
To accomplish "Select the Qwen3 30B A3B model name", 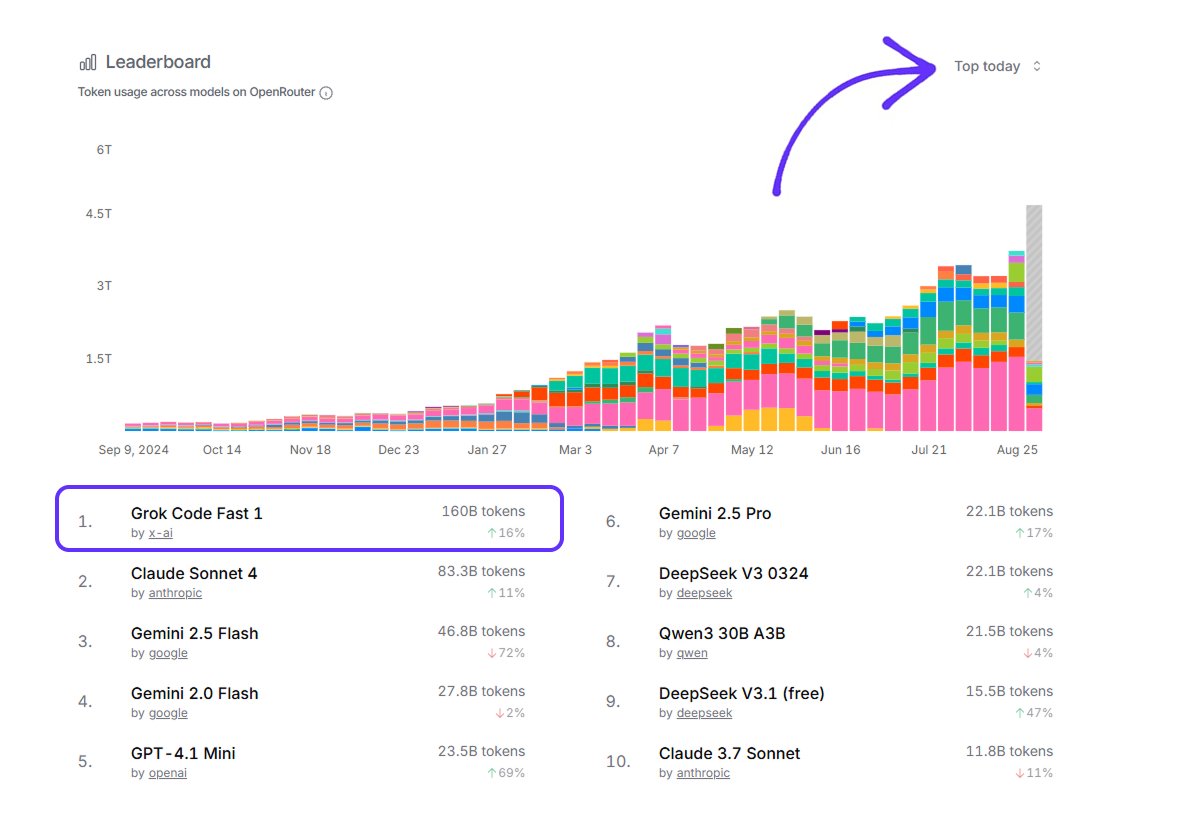I will [722, 634].
